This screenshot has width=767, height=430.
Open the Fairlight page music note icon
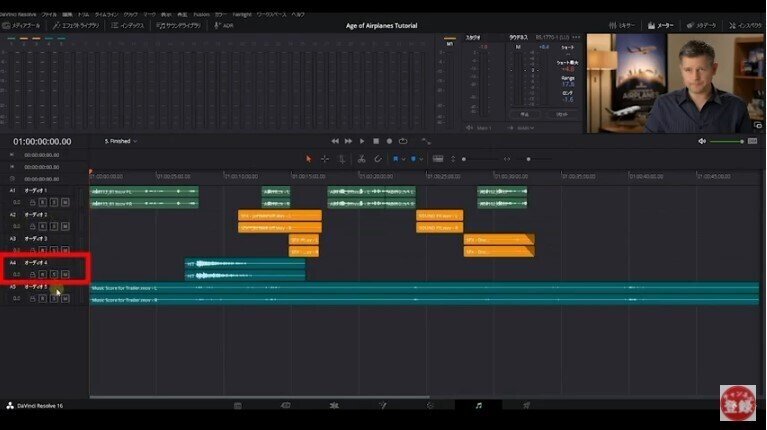tap(478, 406)
